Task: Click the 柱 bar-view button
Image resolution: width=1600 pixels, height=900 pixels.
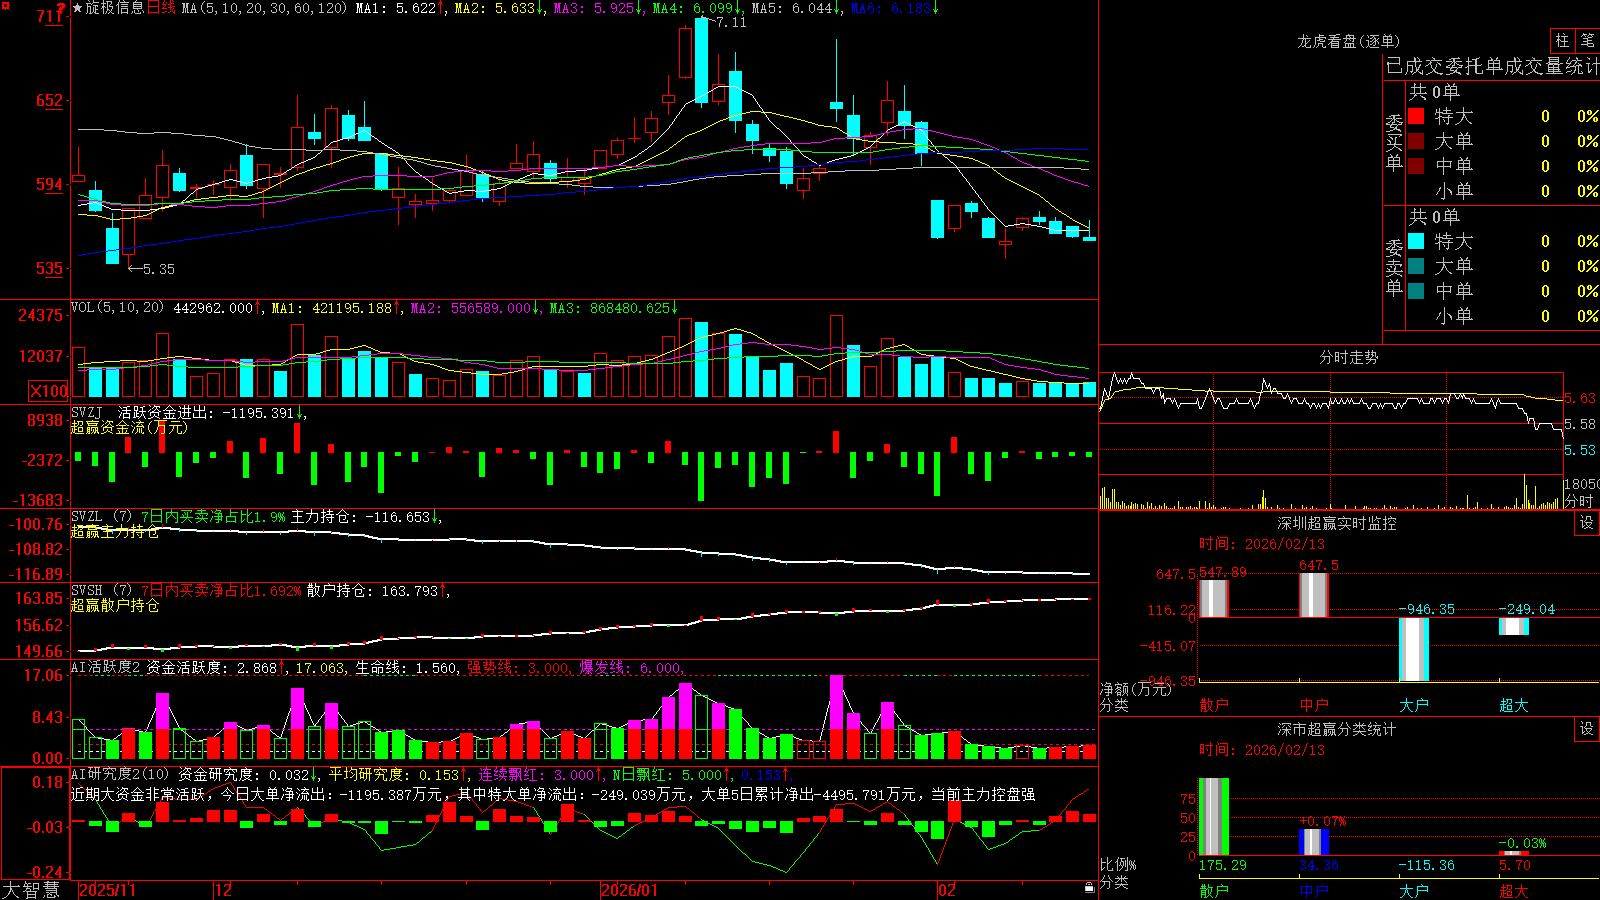Action: [1562, 41]
